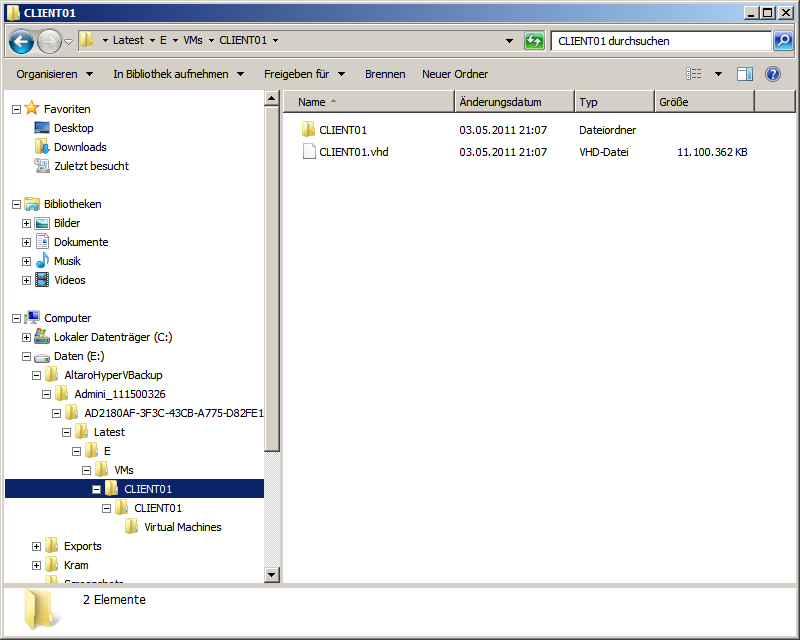Click the Zuletzt besucht icon

(x=42, y=165)
